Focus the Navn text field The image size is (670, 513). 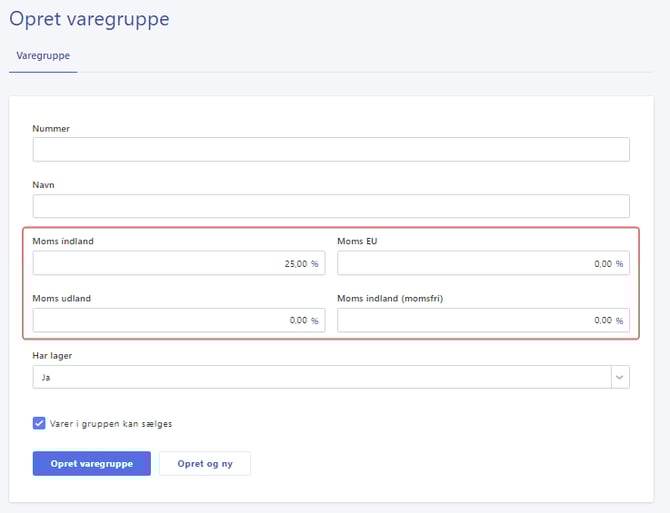pos(331,206)
